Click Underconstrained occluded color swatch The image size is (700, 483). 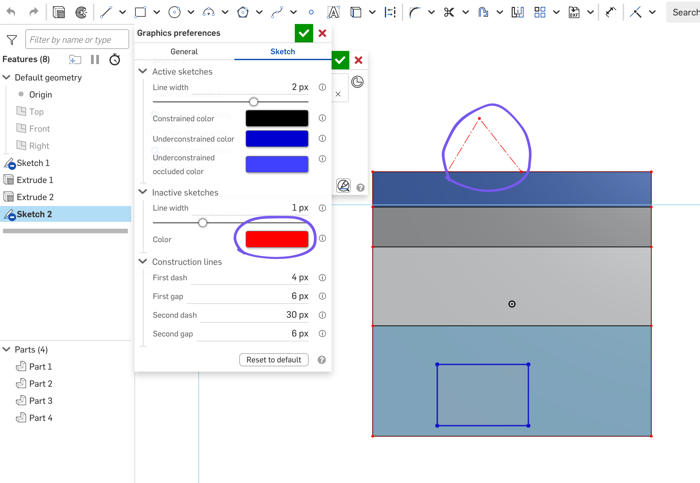(x=277, y=164)
